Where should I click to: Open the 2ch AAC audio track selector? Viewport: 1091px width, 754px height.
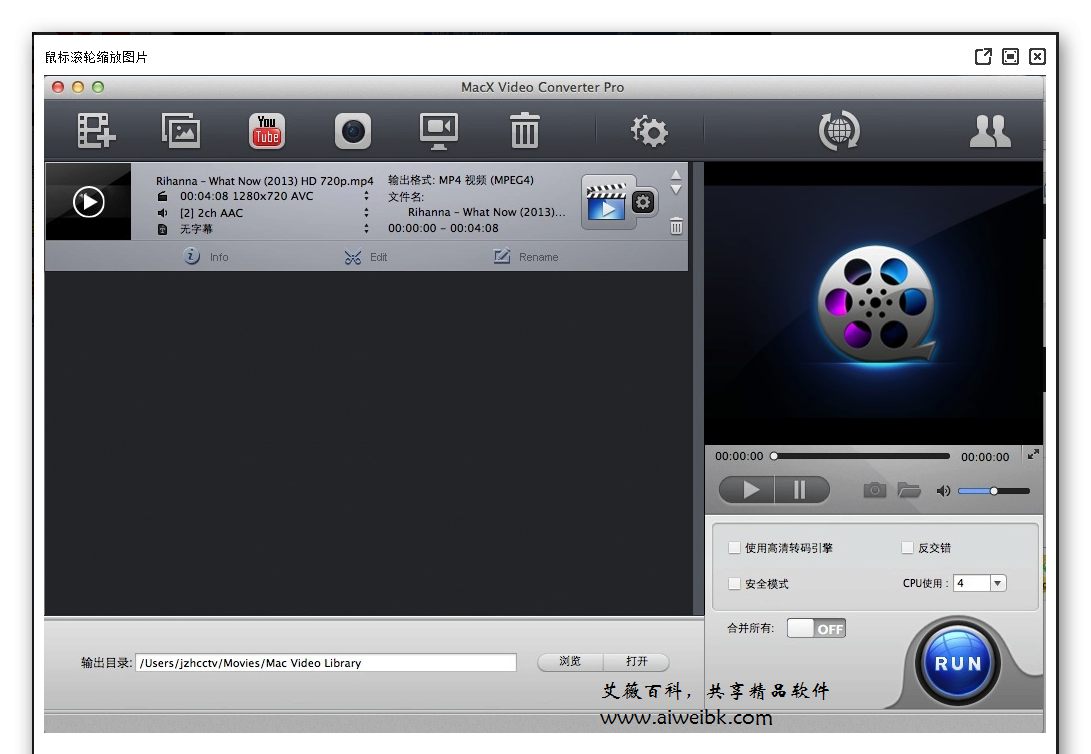coord(366,213)
